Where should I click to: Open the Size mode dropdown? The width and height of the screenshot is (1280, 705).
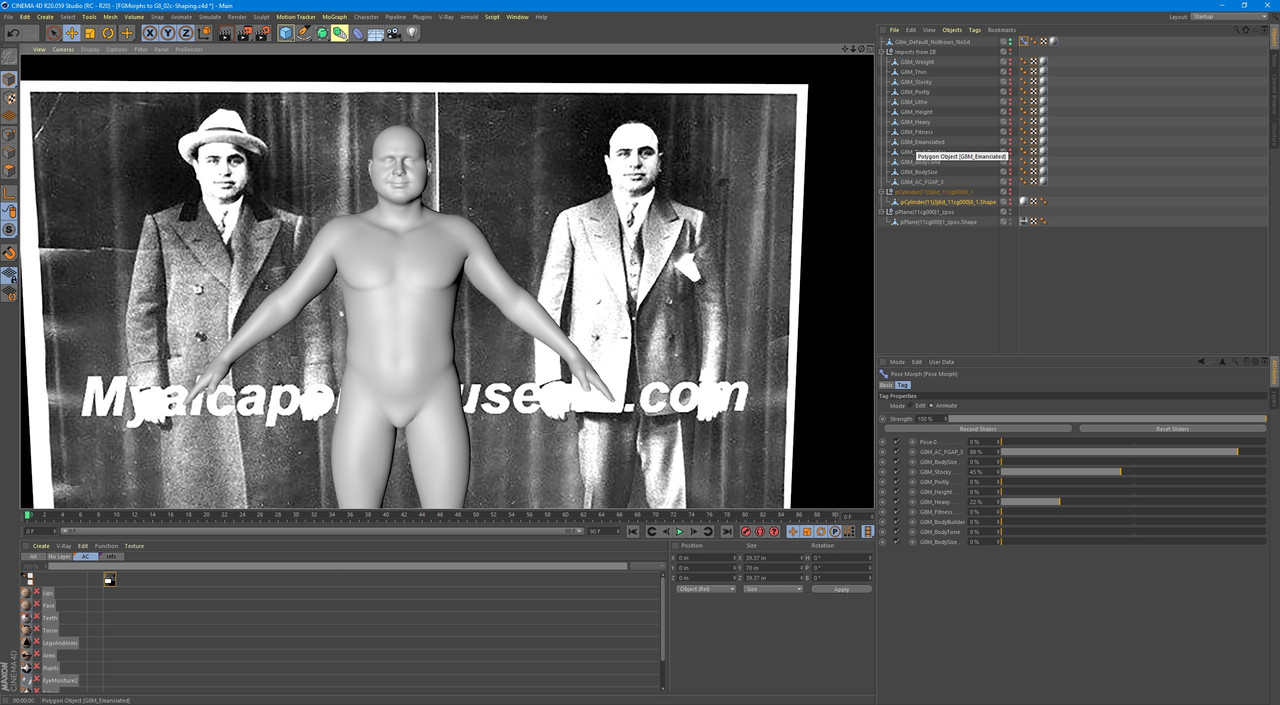tap(772, 589)
